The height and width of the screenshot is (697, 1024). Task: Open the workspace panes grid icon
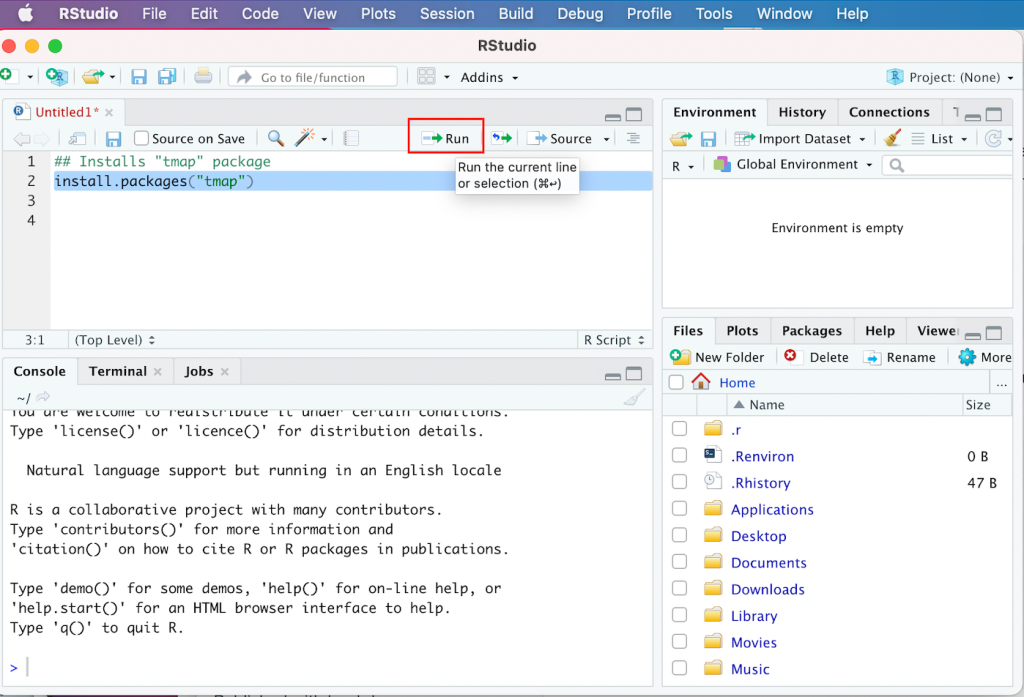pyautogui.click(x=426, y=76)
